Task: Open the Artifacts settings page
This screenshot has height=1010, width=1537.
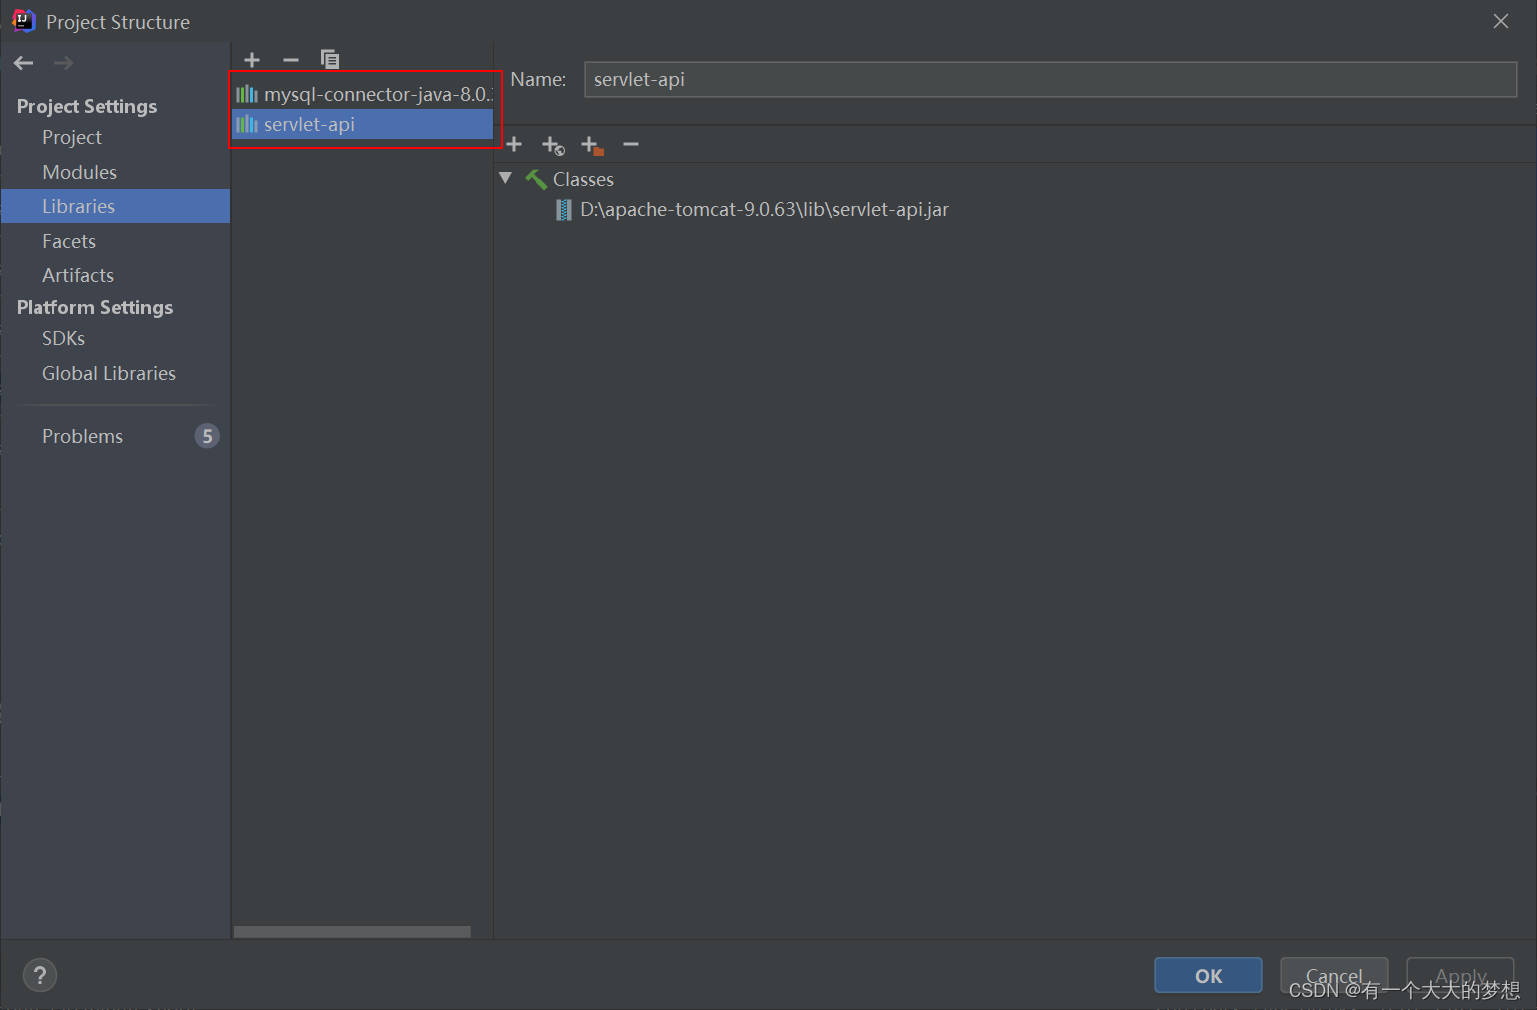Action: 78,275
